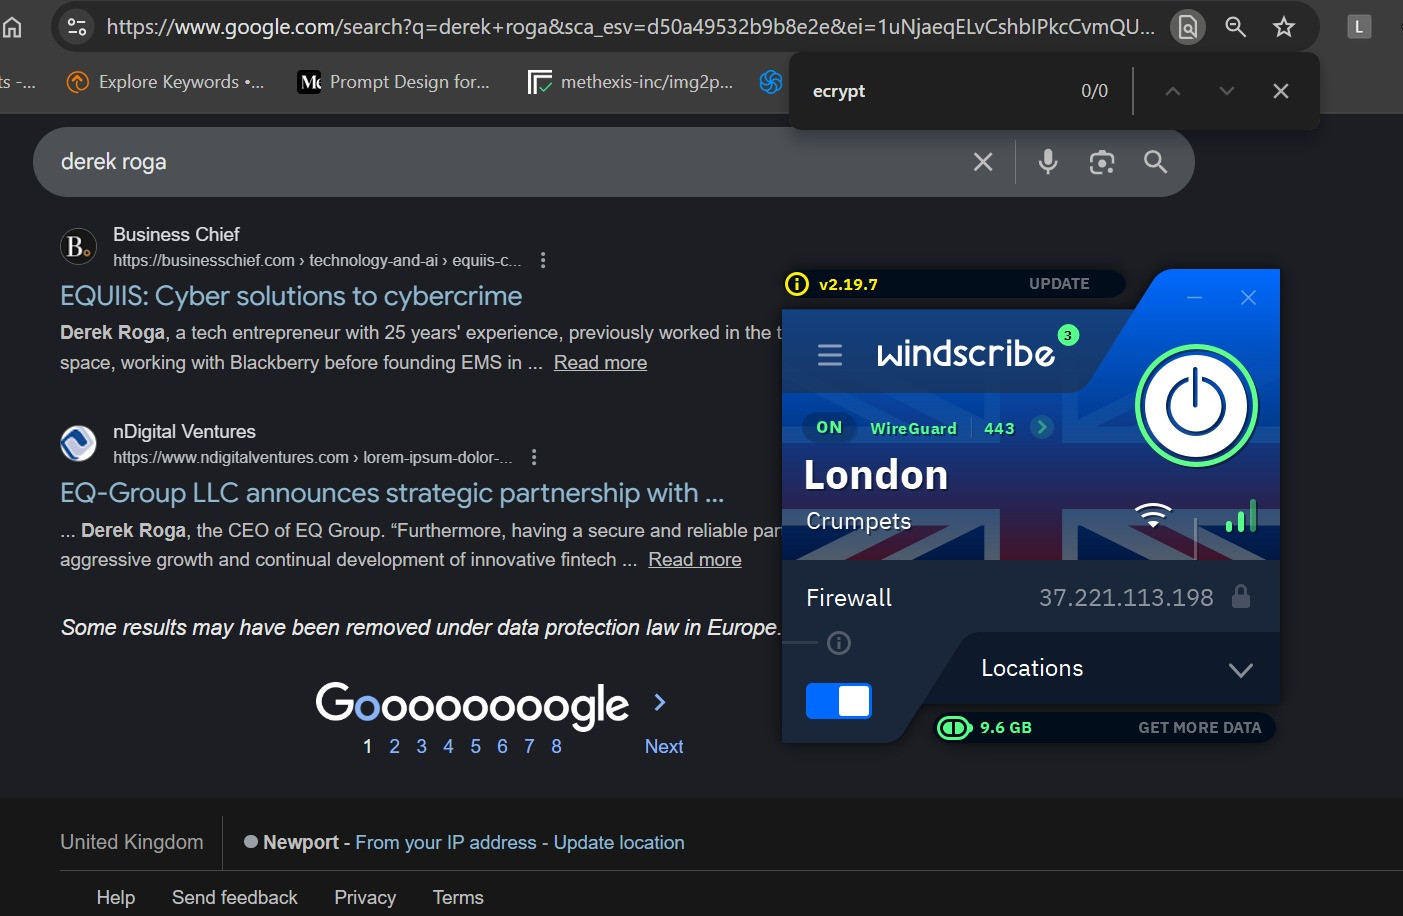Click GET MORE DATA in Windscribe
Image resolution: width=1403 pixels, height=916 pixels.
pos(1200,728)
